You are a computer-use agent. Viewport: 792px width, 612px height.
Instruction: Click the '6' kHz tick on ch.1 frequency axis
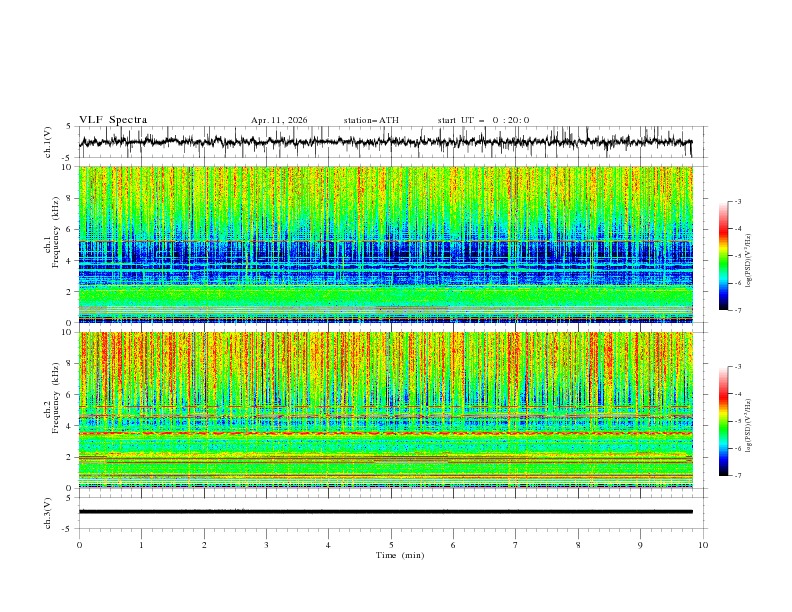click(x=70, y=229)
